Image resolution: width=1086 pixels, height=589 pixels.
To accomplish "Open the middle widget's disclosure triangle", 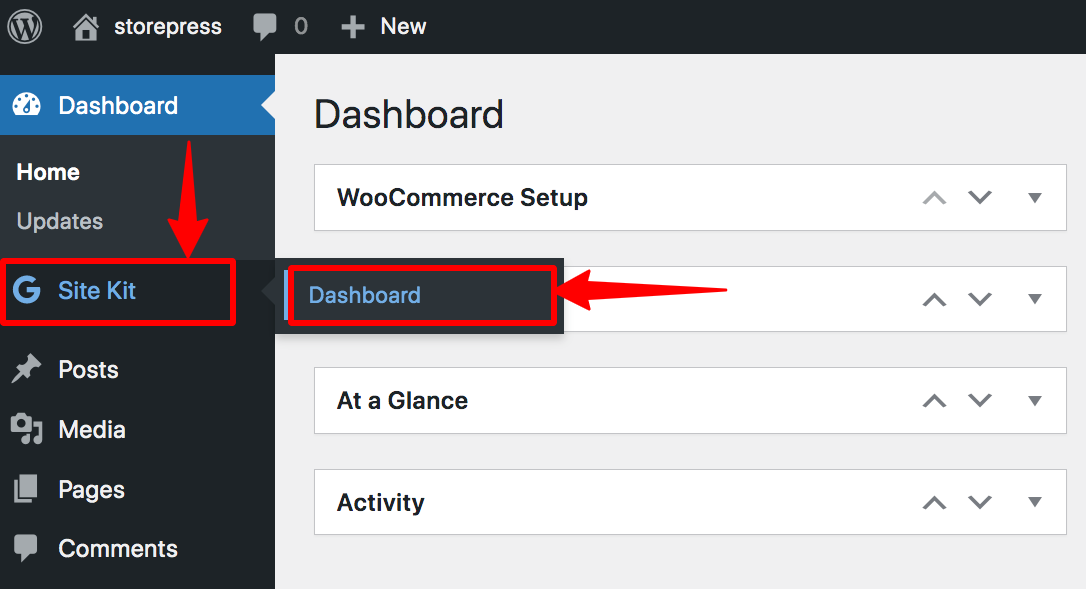I will coord(1035,299).
